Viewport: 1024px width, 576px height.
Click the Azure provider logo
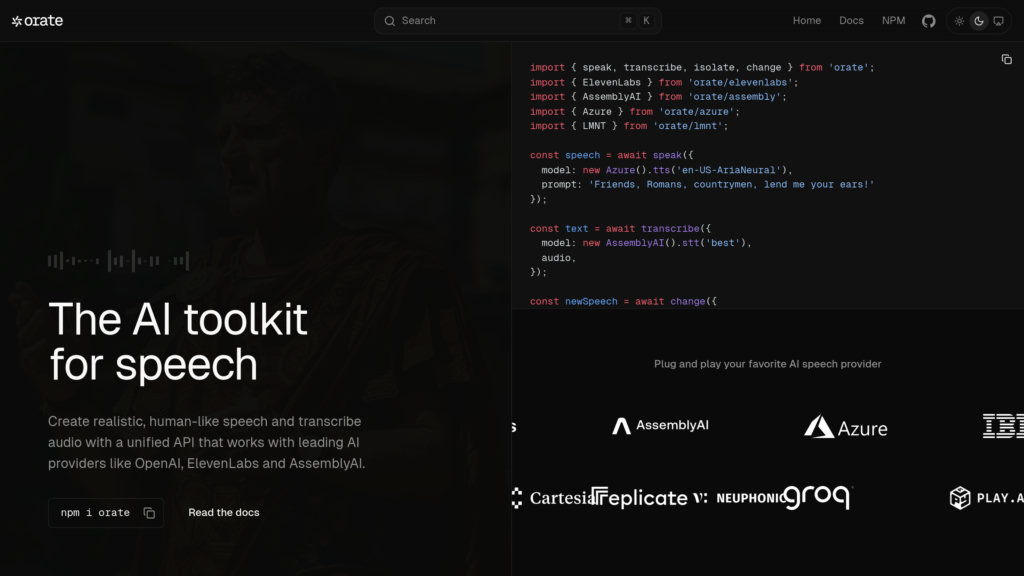tap(845, 427)
